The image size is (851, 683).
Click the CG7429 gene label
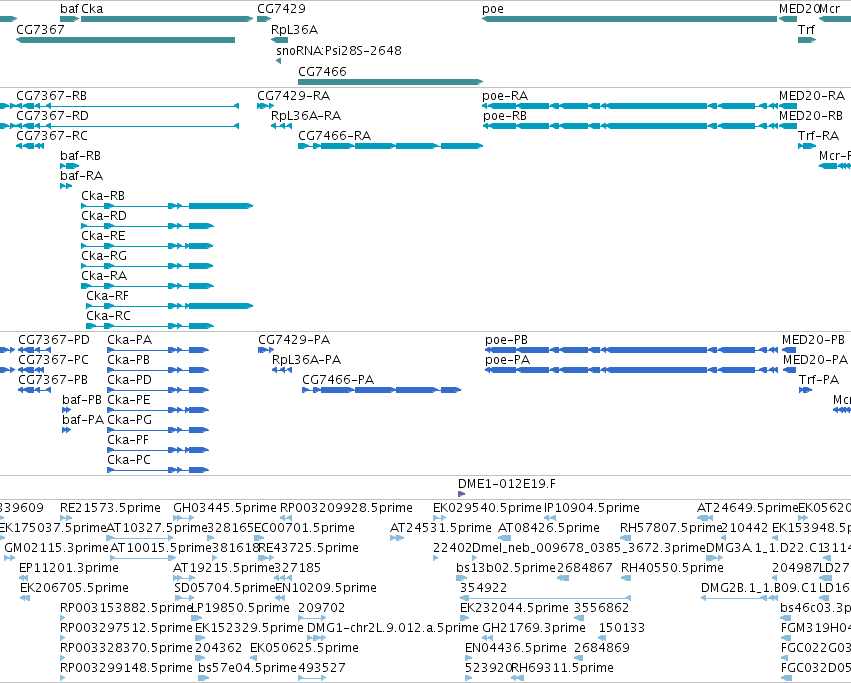click(x=281, y=9)
